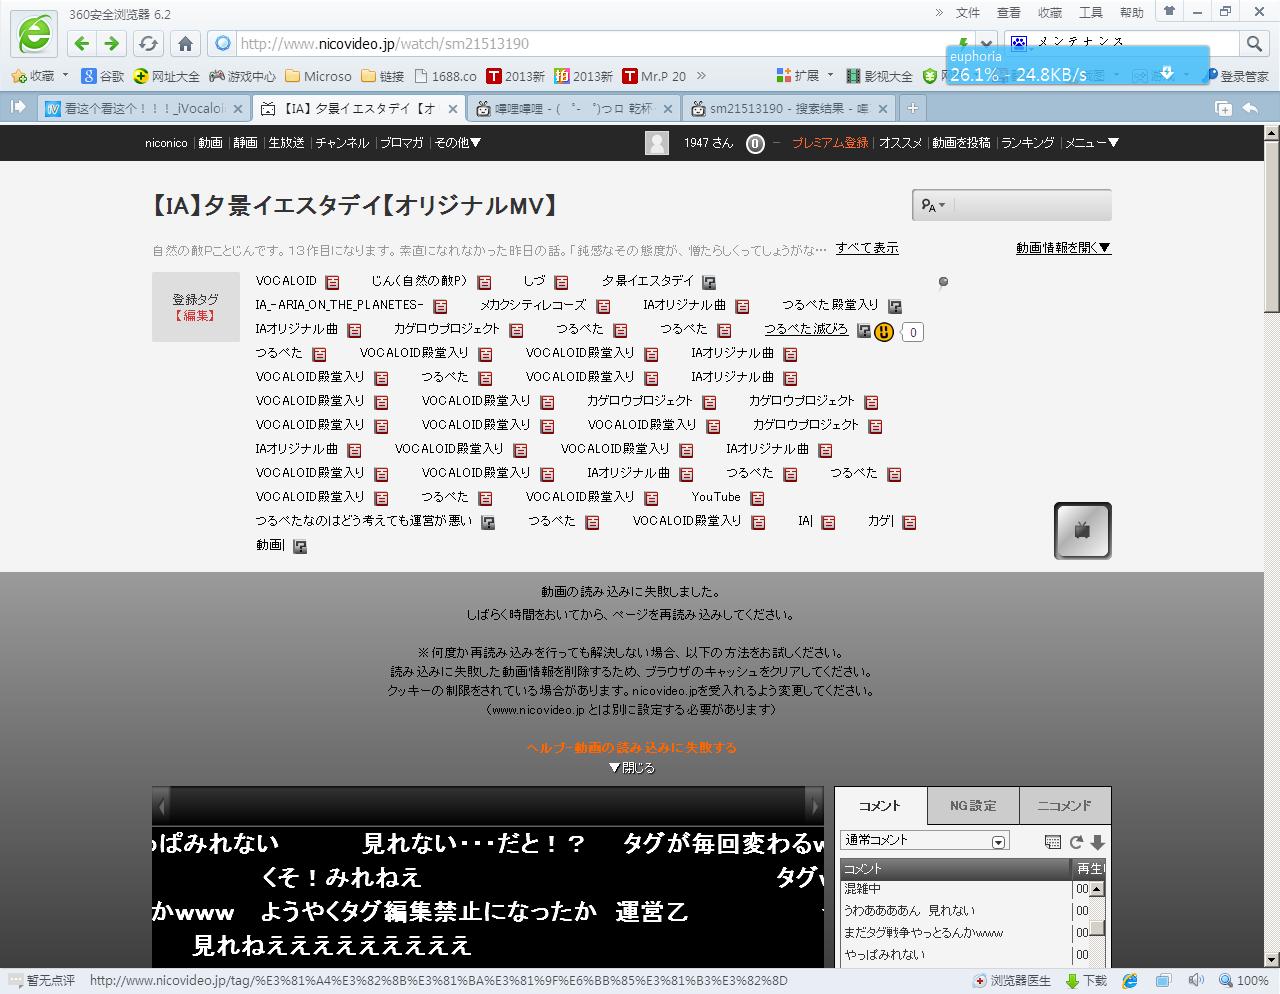Click the 【編集】 tag edit link
Screen dimensions: 1280x994
point(195,316)
